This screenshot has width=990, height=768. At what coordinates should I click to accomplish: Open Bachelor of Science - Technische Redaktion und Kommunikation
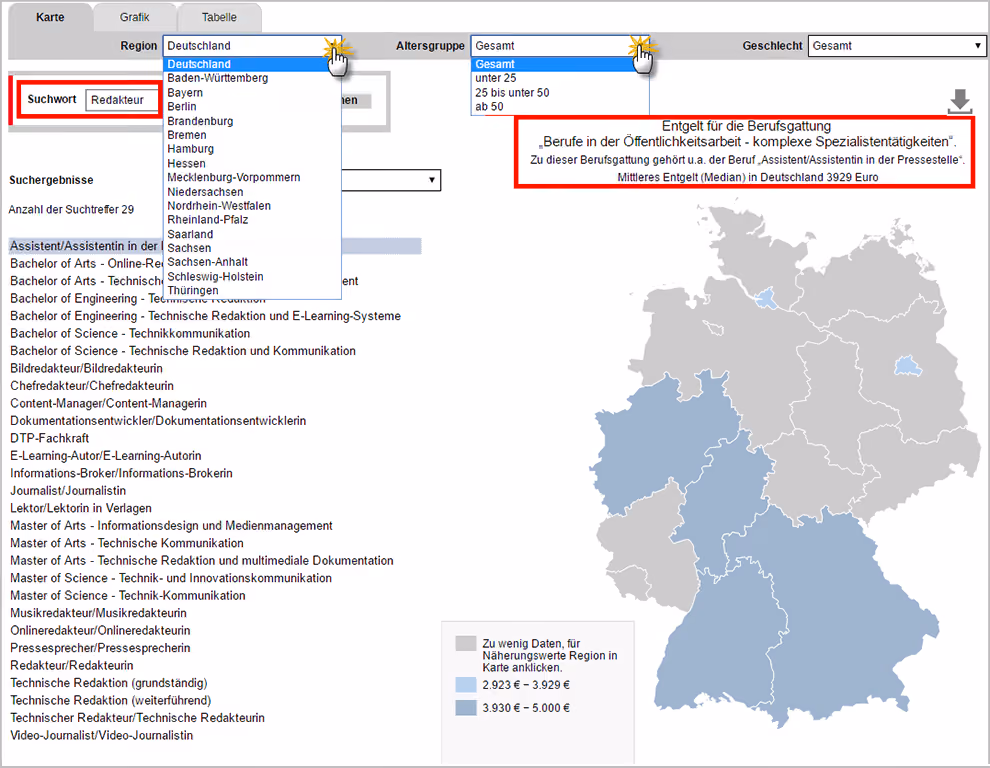tap(183, 351)
